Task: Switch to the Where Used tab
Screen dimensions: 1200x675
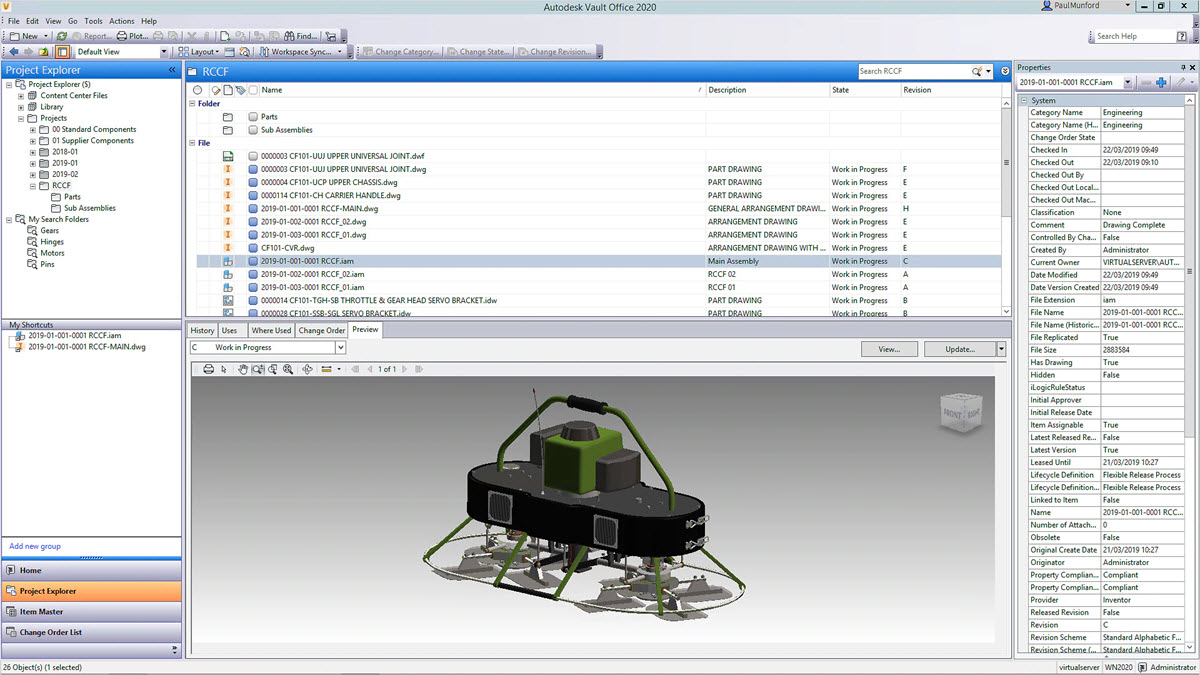Action: [x=271, y=330]
